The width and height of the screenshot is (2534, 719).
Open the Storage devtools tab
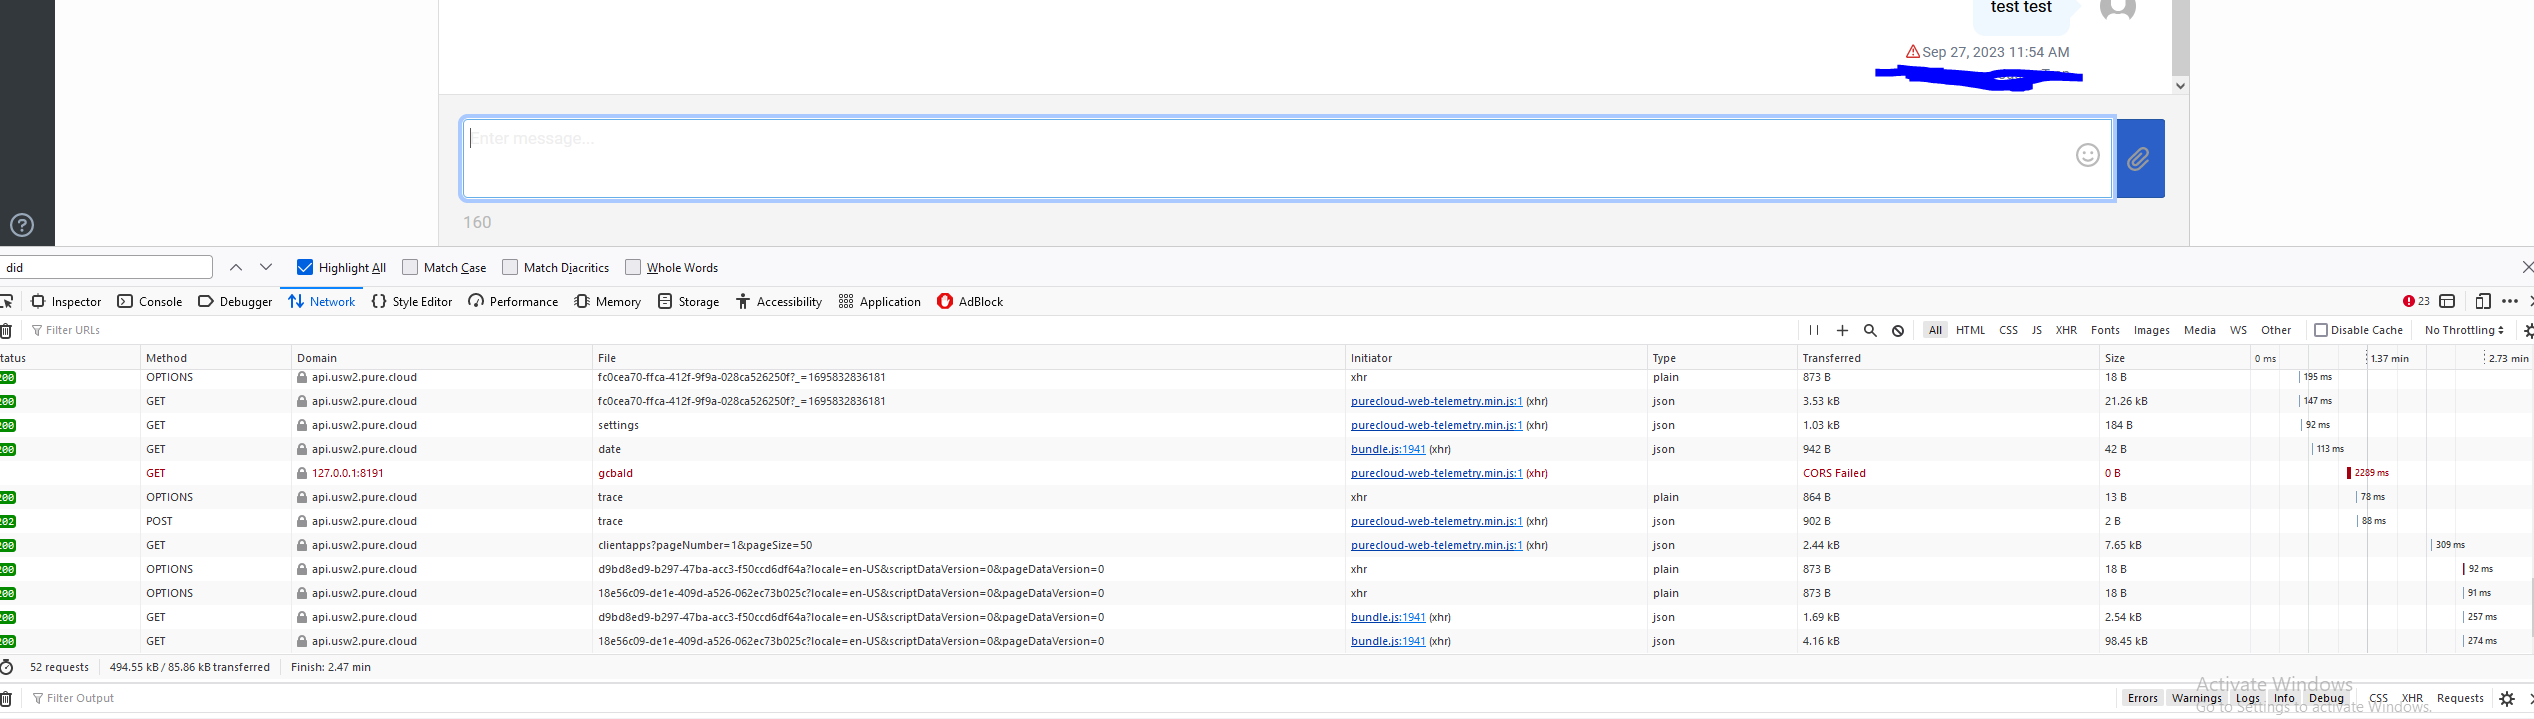[x=689, y=301]
